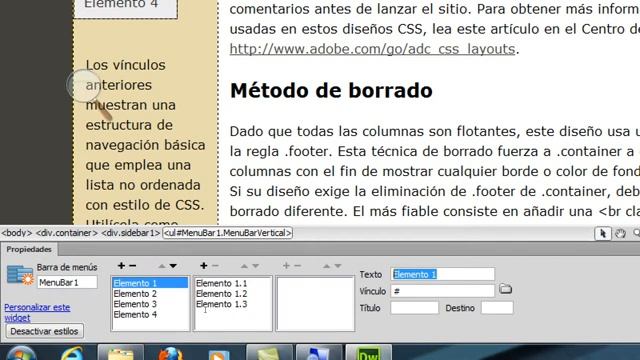Screen dimensions: 640x360
Task: Select Elemento 1.3 in the submenu list
Action: [x=233, y=304]
